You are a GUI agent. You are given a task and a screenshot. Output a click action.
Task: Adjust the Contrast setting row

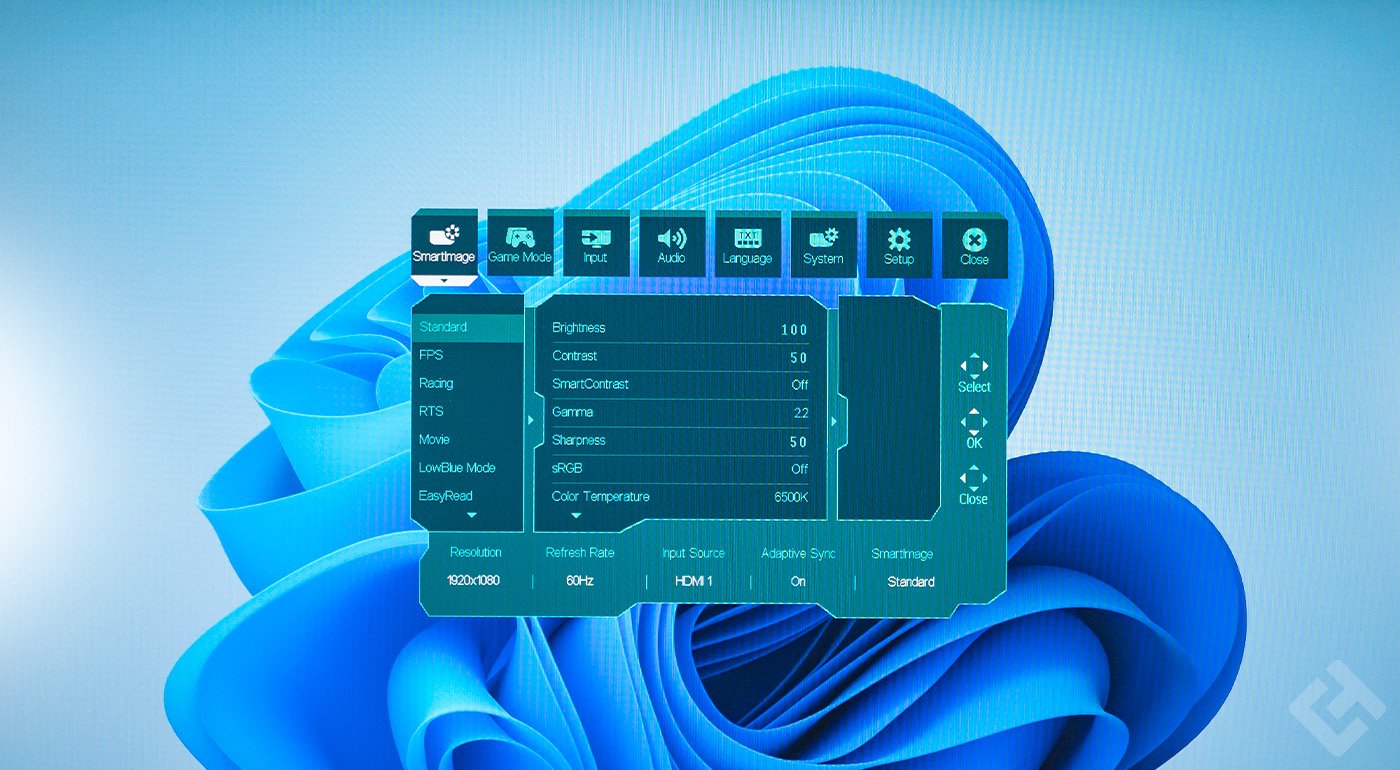point(680,357)
